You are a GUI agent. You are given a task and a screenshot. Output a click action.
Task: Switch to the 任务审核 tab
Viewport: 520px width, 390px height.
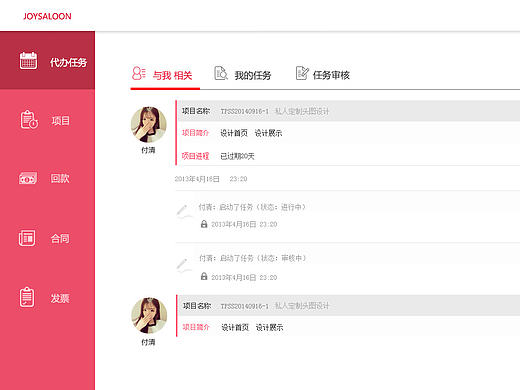click(331, 75)
